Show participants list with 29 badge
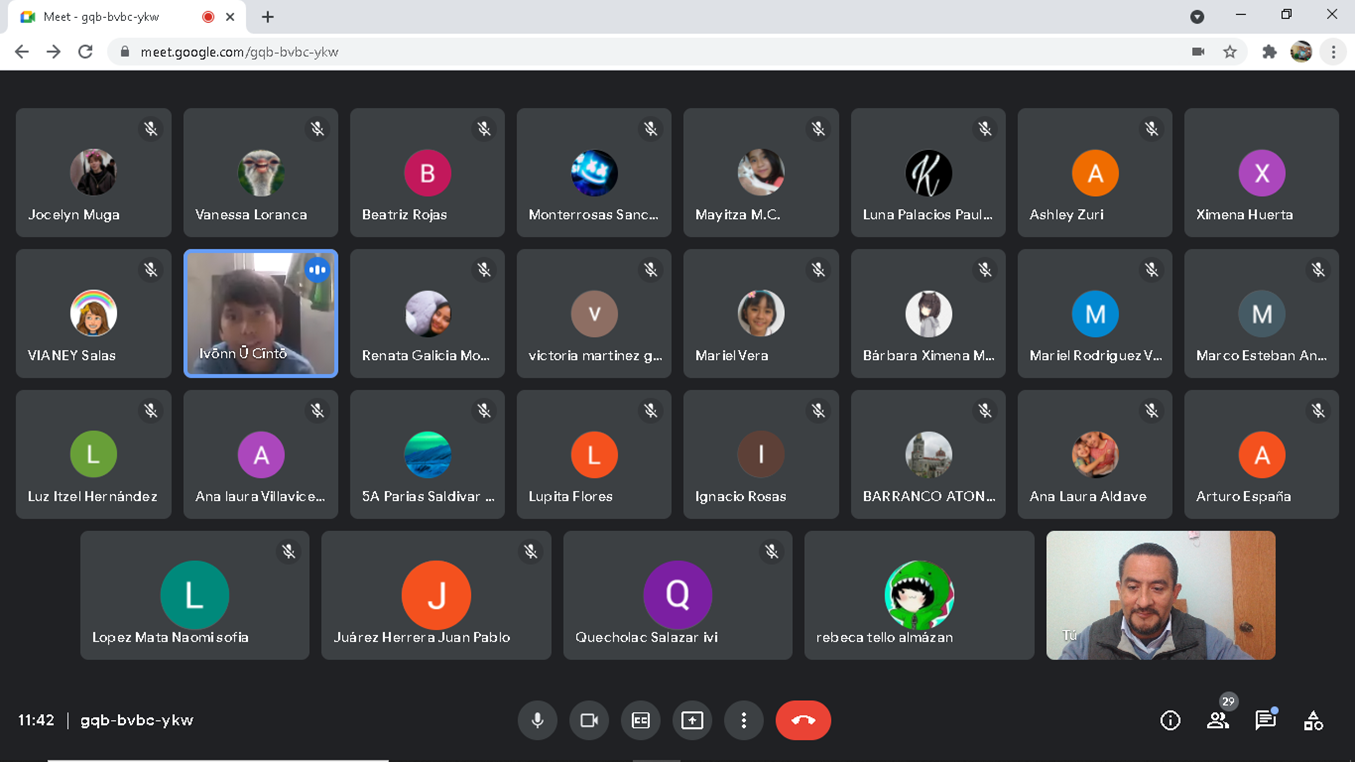The width and height of the screenshot is (1355, 762). coord(1218,719)
